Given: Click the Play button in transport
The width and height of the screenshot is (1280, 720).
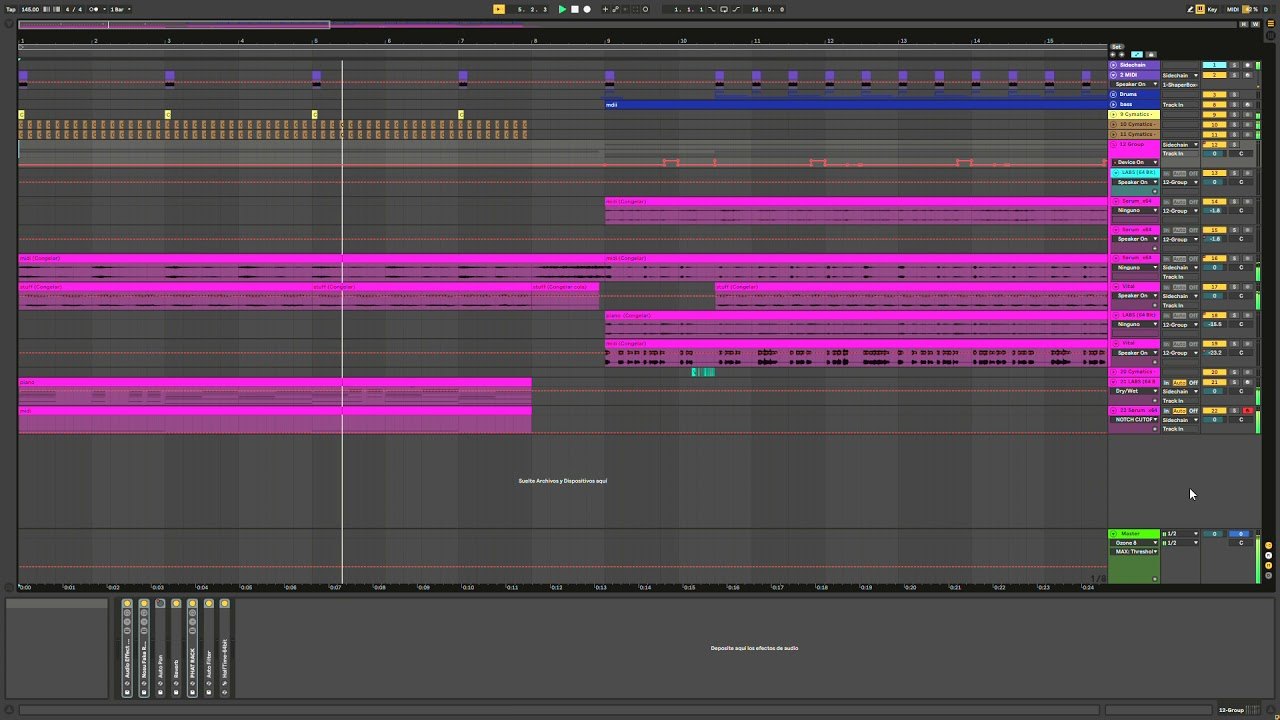Looking at the screenshot, I should click(x=562, y=9).
